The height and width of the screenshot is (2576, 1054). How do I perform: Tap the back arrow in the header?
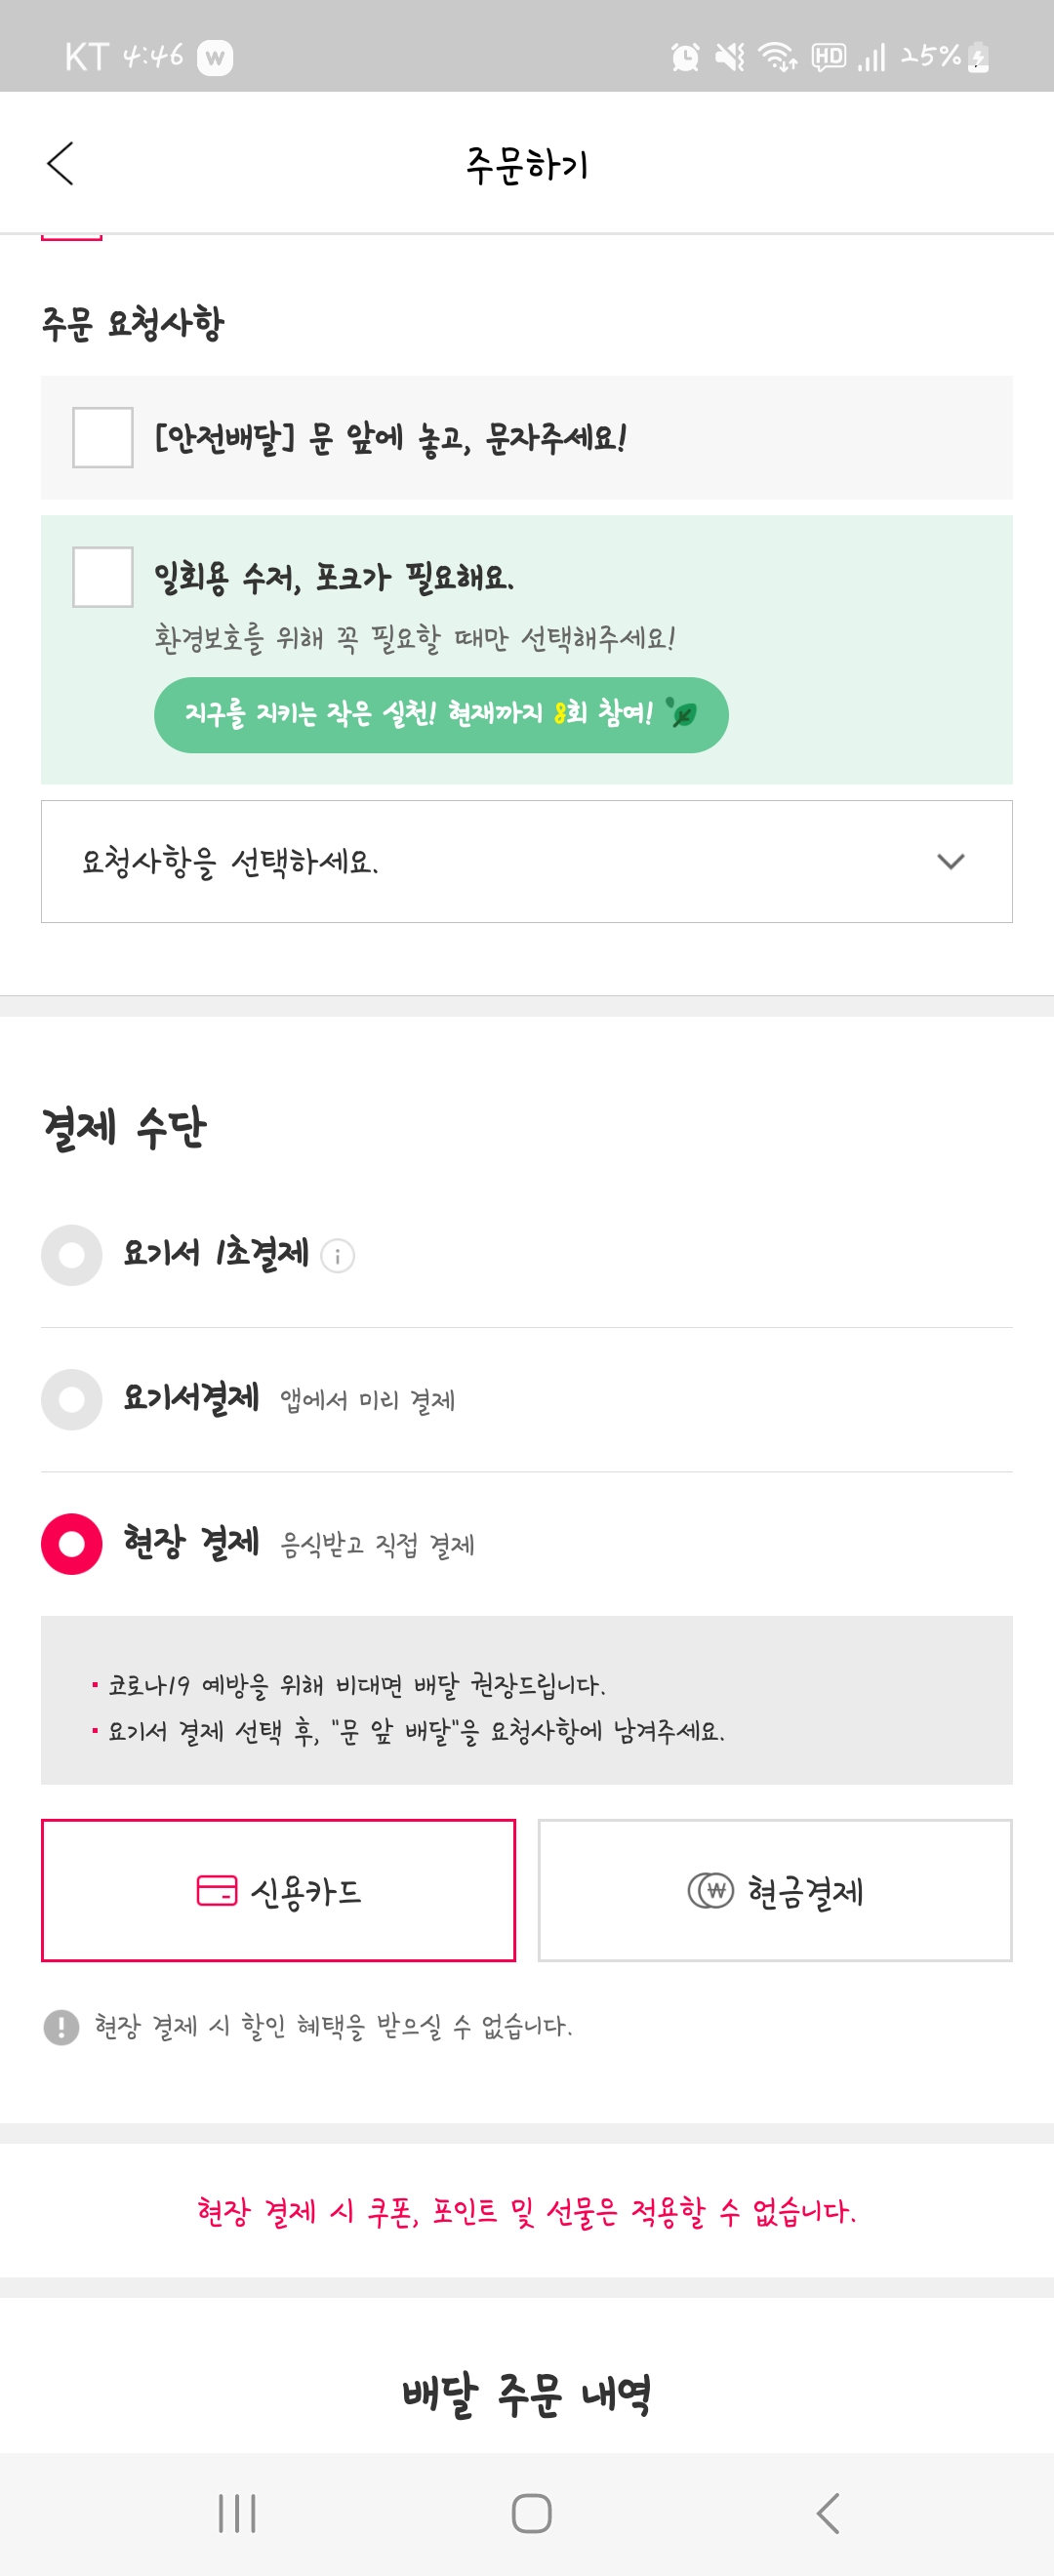coord(60,163)
